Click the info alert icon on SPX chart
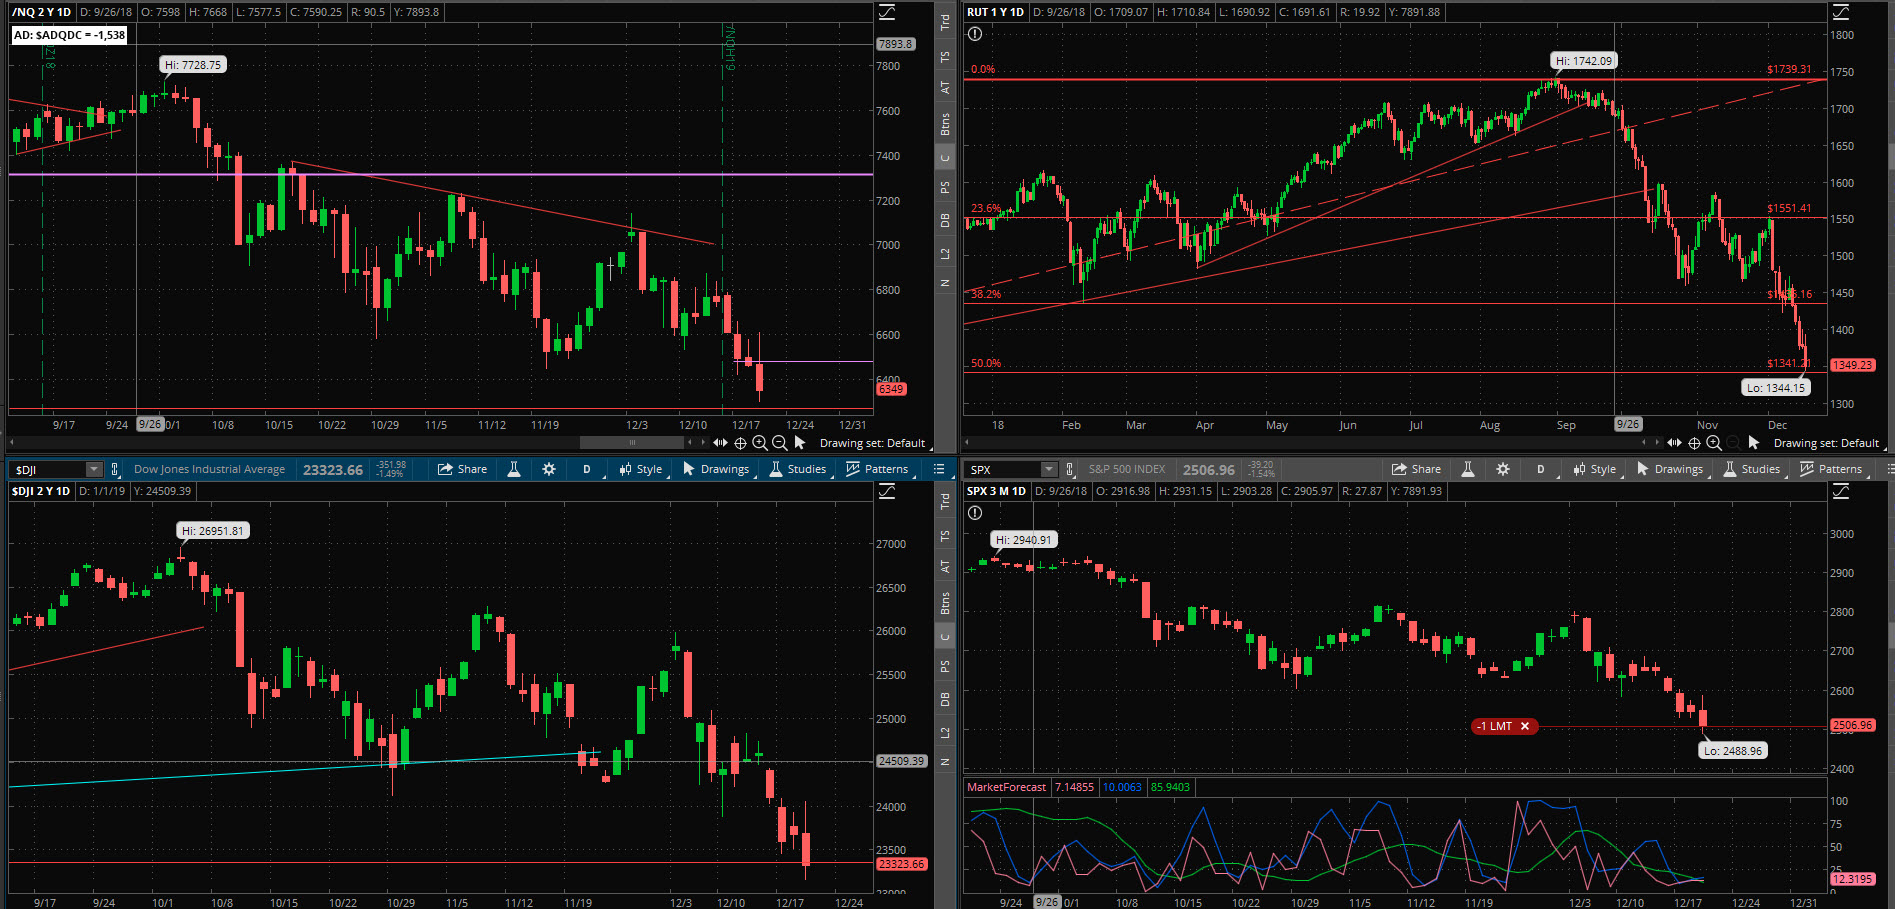 point(975,513)
